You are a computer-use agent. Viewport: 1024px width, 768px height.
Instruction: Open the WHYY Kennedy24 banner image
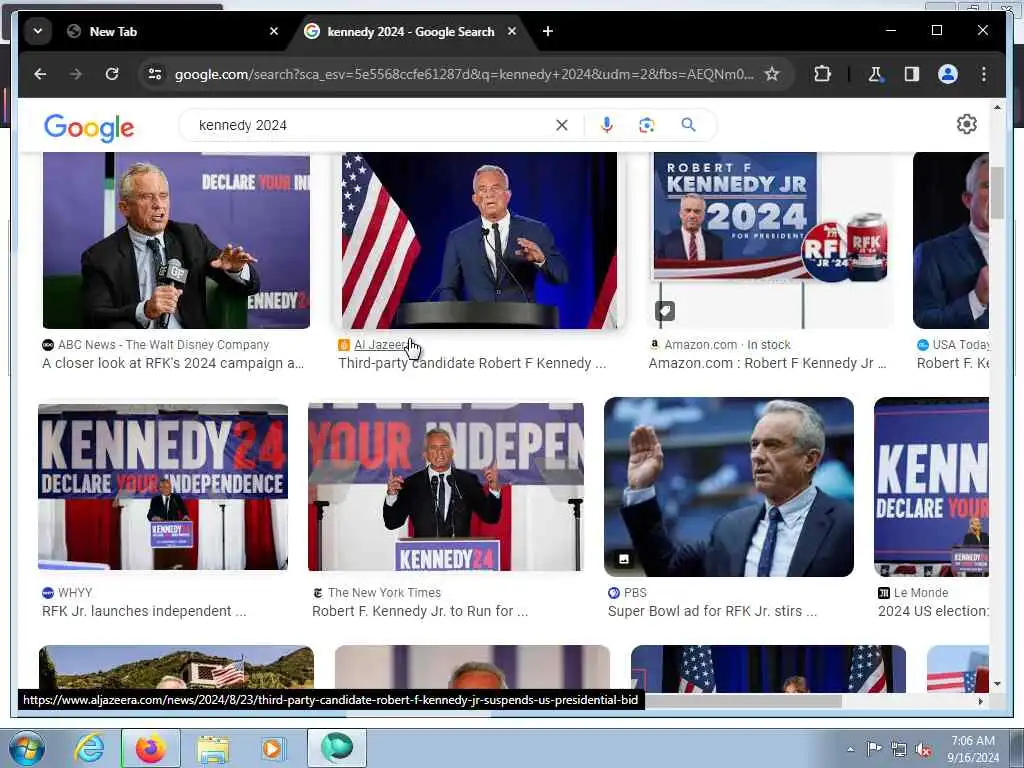[163, 487]
